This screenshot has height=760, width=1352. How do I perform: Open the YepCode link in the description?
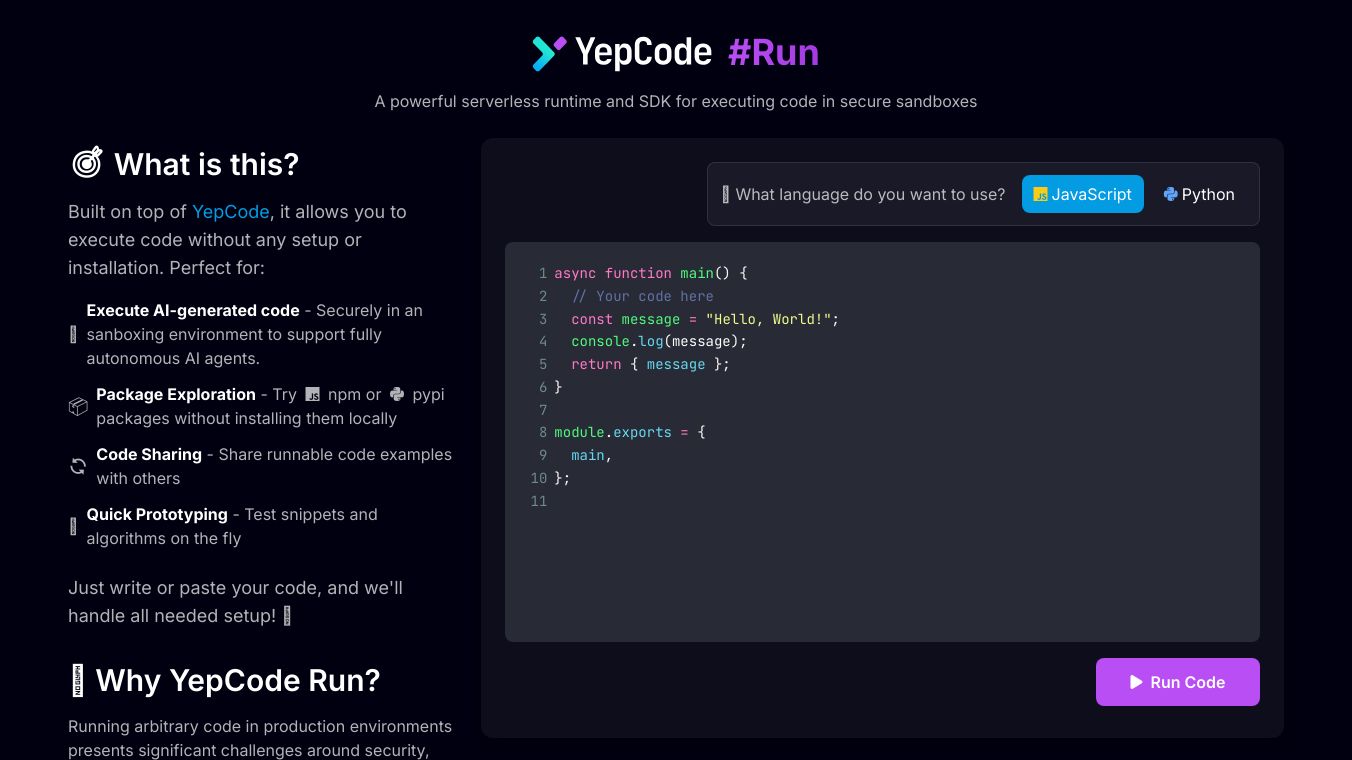coord(230,212)
